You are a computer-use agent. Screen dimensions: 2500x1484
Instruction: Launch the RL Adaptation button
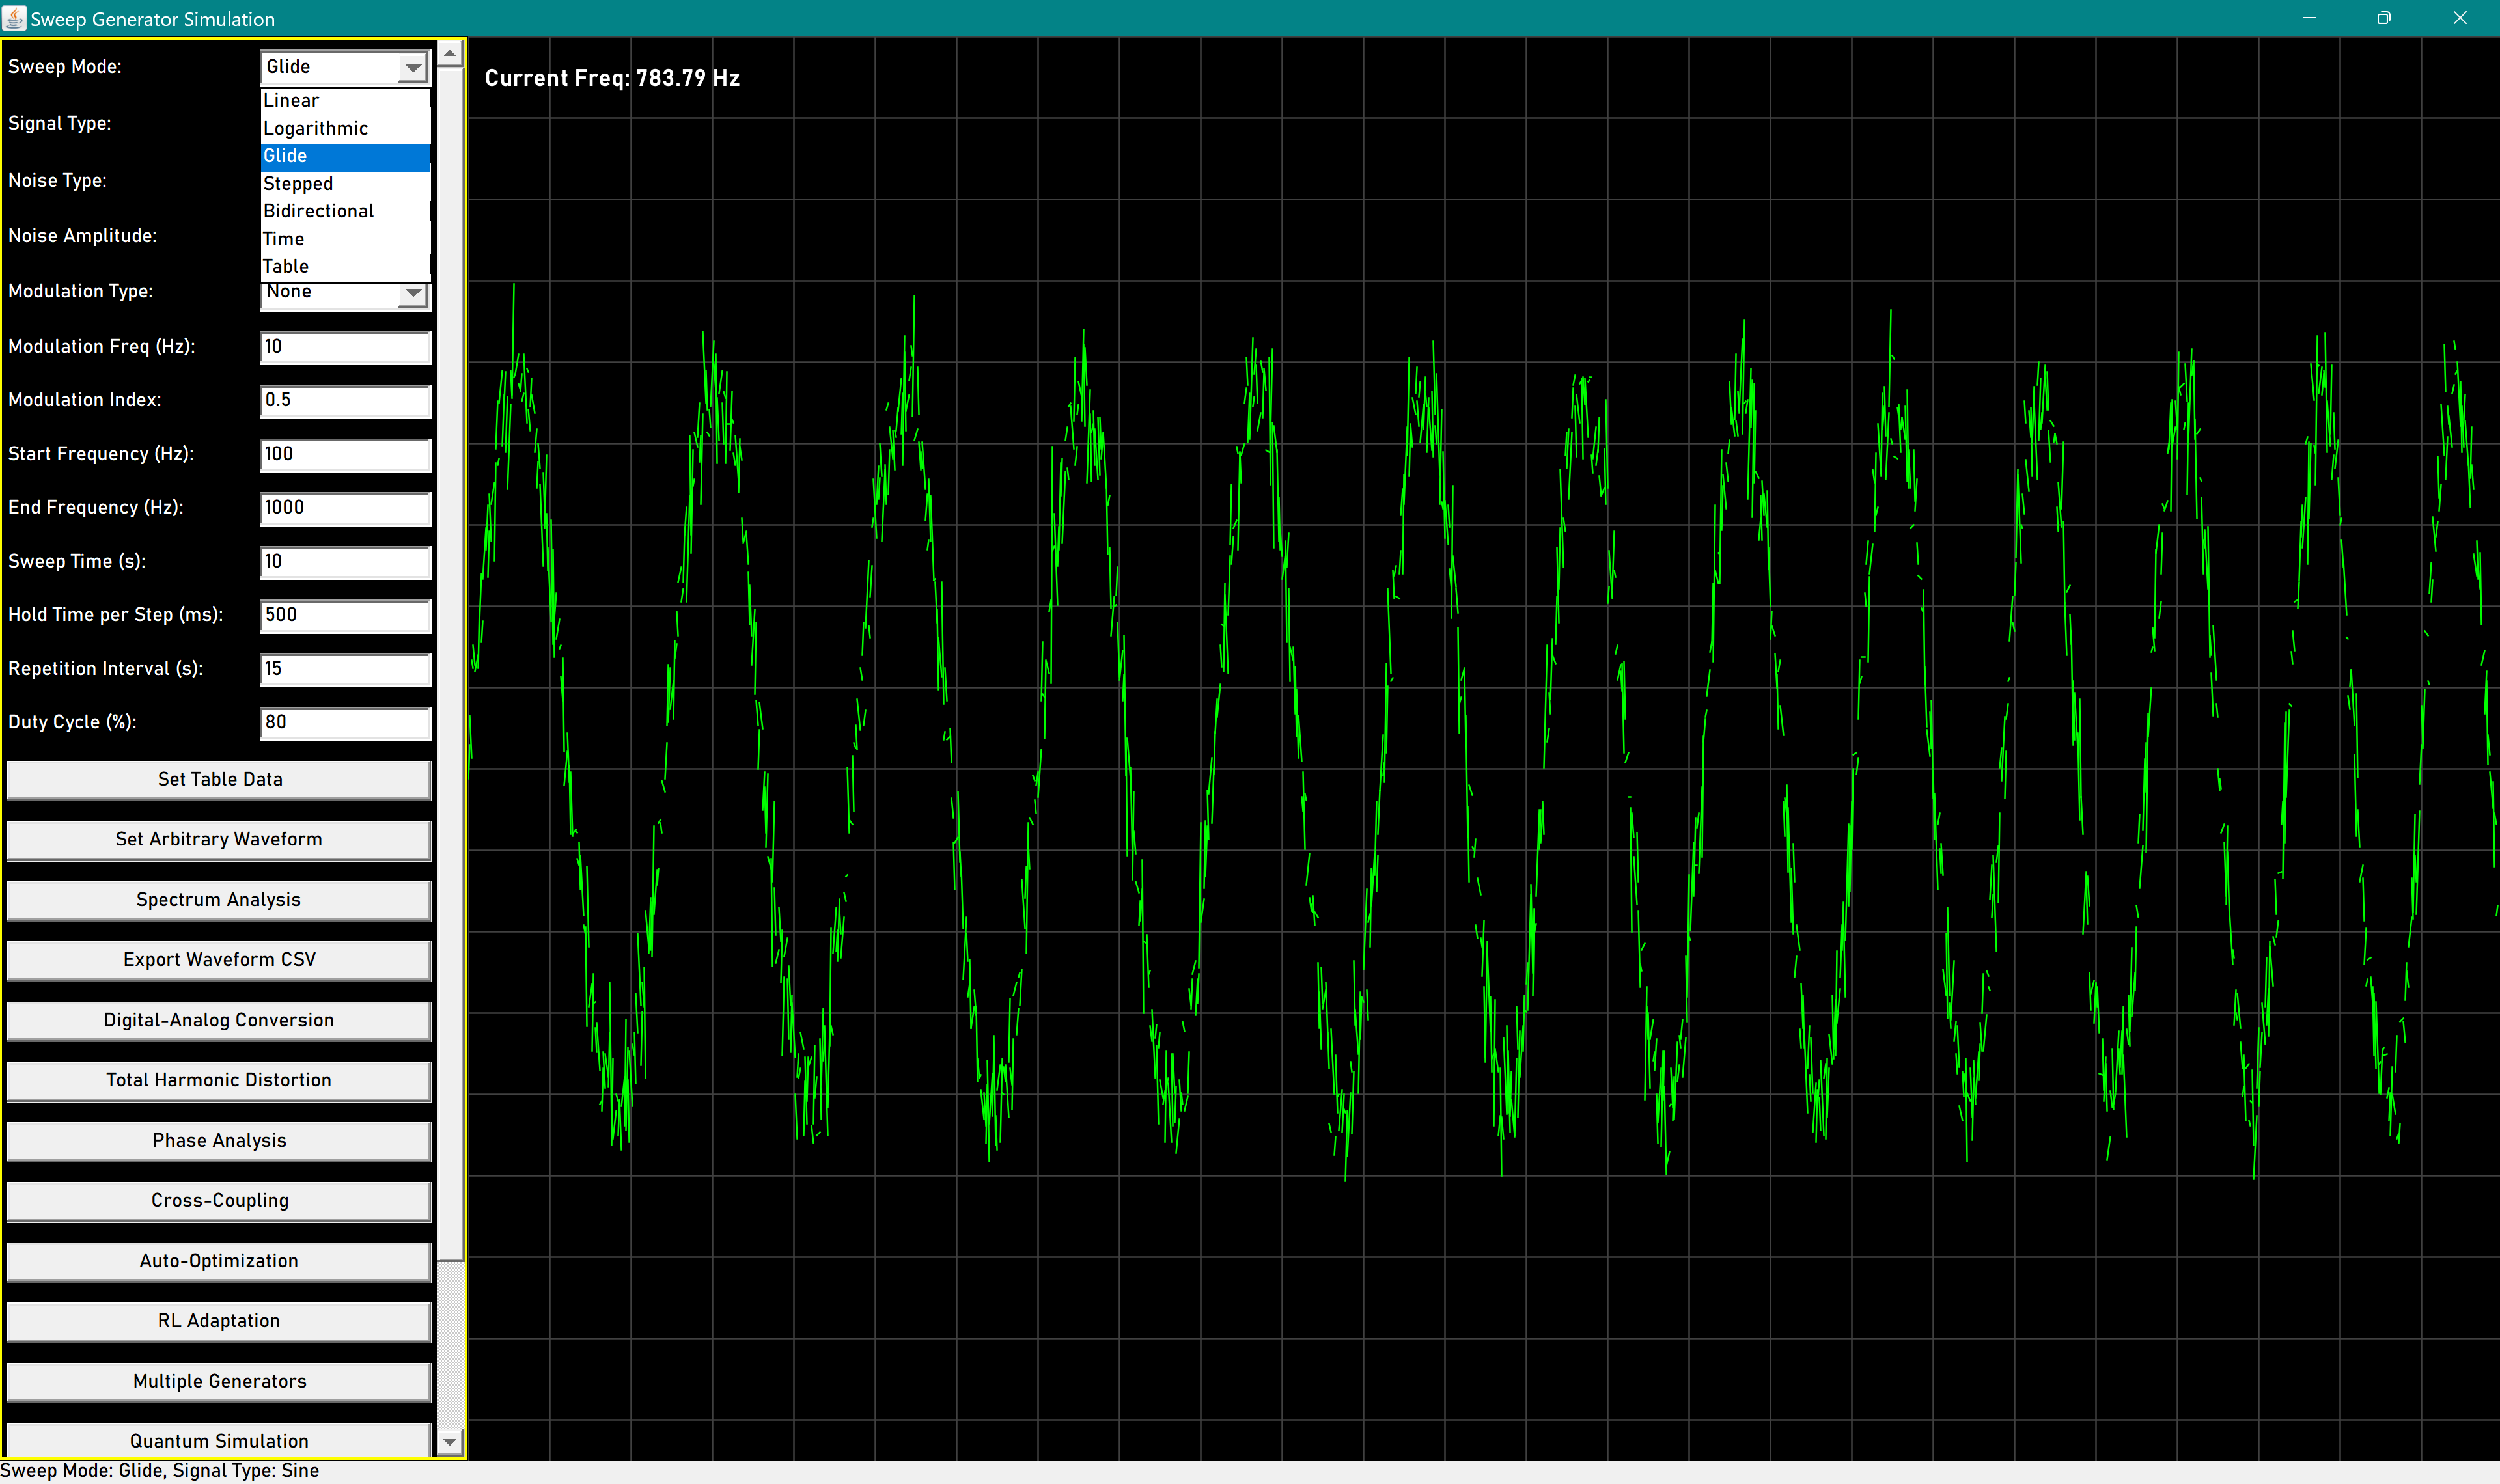(219, 1321)
